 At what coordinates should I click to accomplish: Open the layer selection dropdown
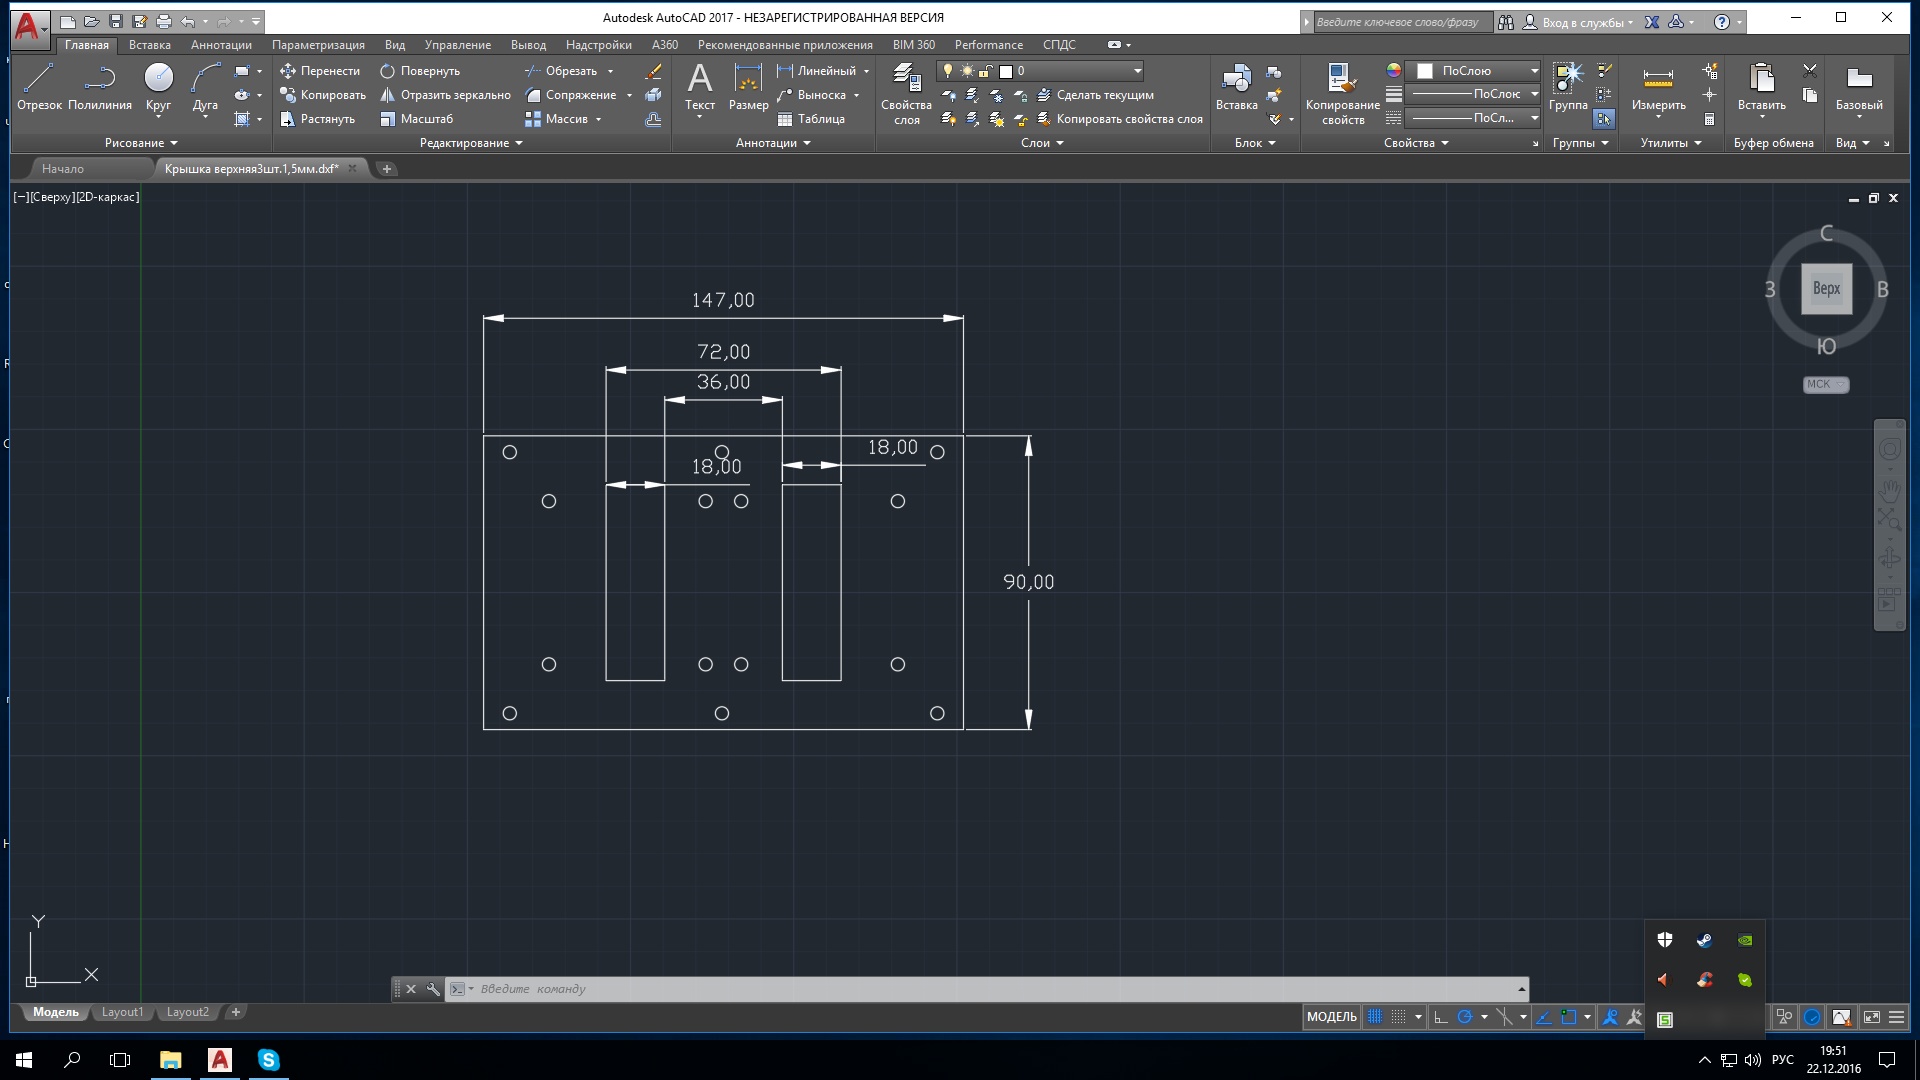tap(1137, 71)
